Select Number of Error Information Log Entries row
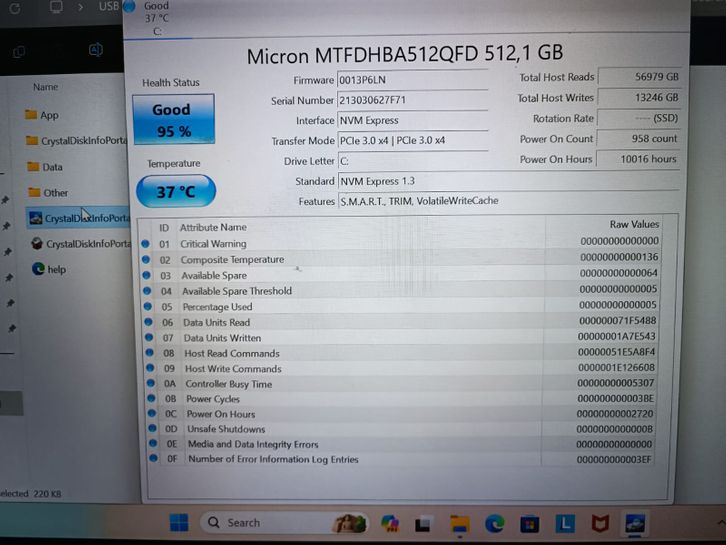The width and height of the screenshot is (726, 545). click(x=401, y=459)
